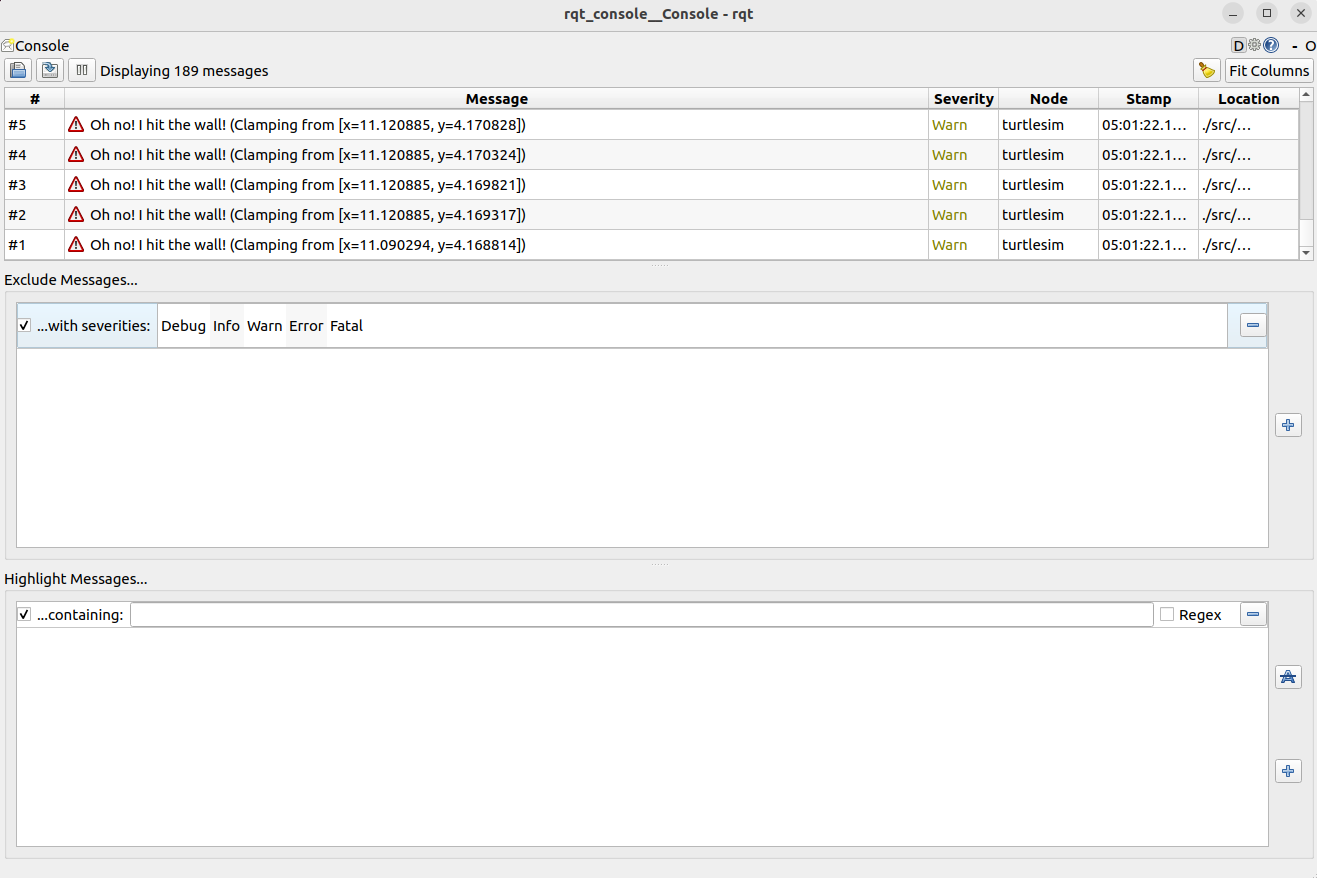
Task: Add a new exclude filter with the plus button
Action: coord(1288,425)
